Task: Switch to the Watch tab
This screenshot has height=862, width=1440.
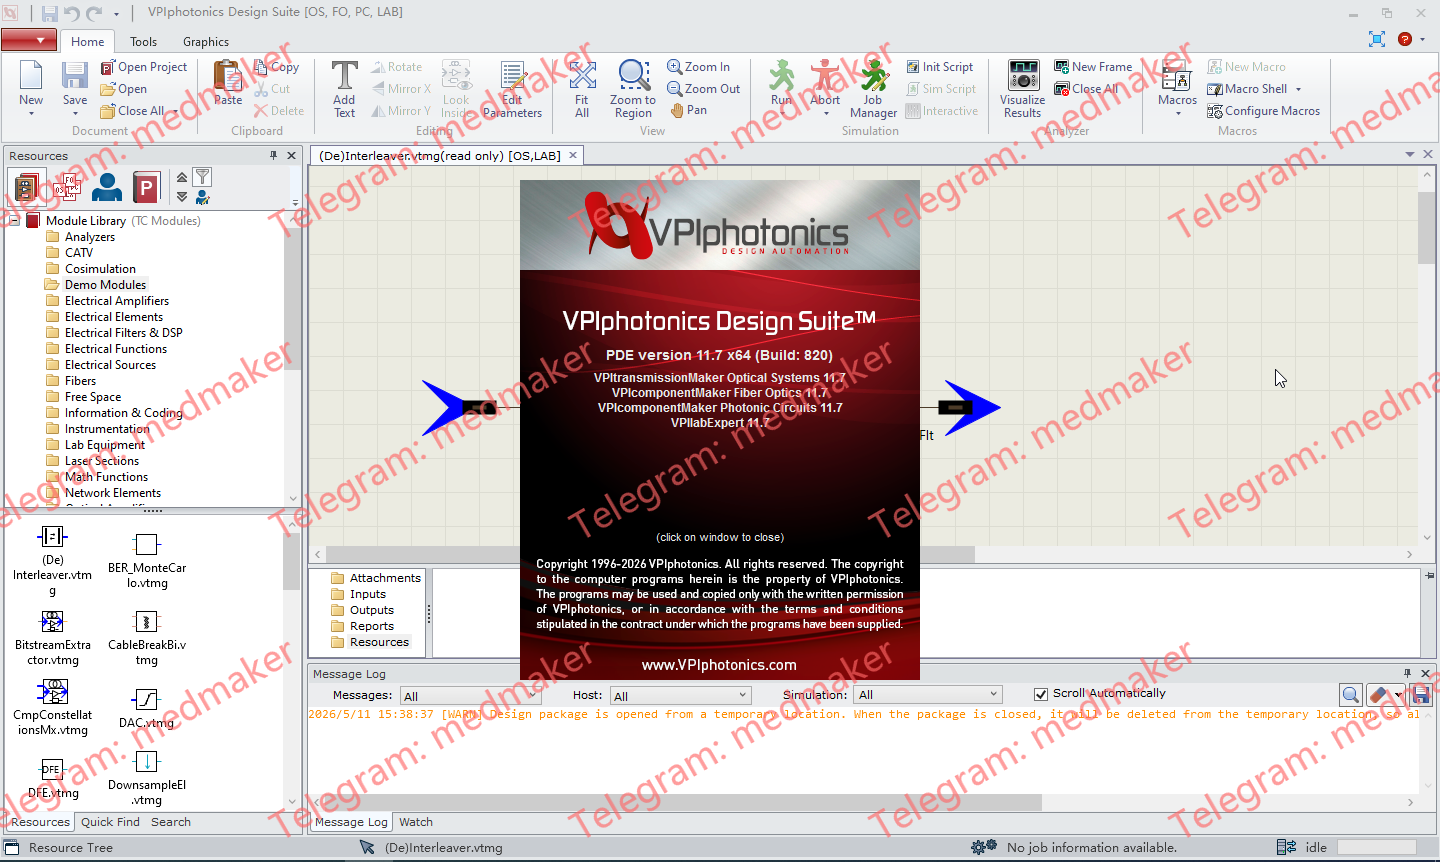Action: pos(416,822)
